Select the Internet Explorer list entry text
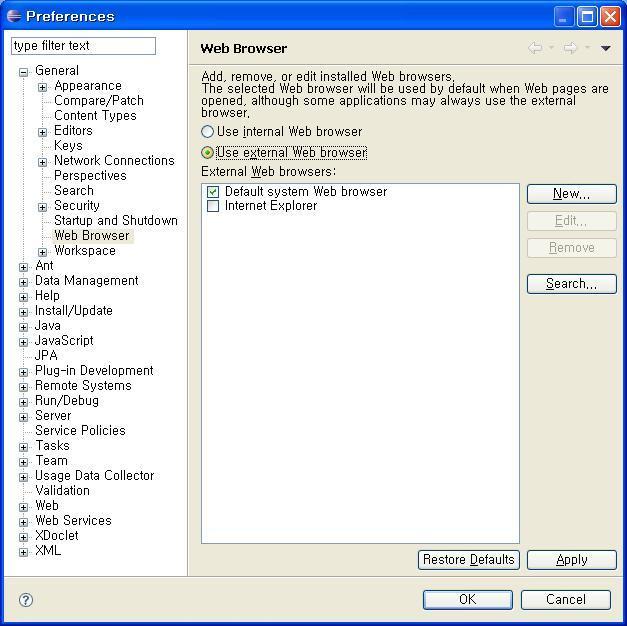This screenshot has width=627, height=626. click(x=271, y=206)
